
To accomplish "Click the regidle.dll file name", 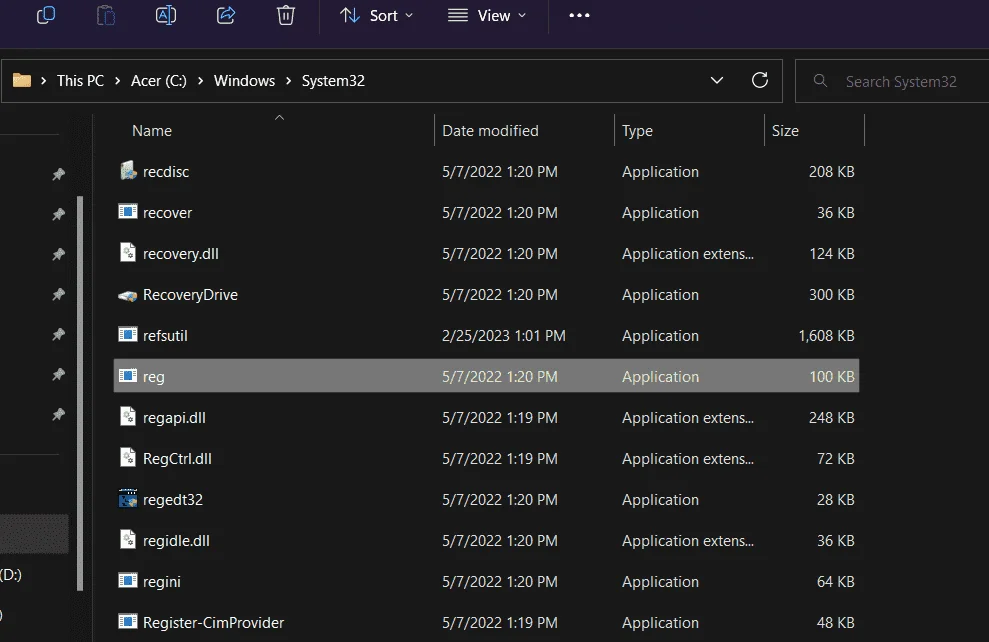I will click(x=176, y=540).
